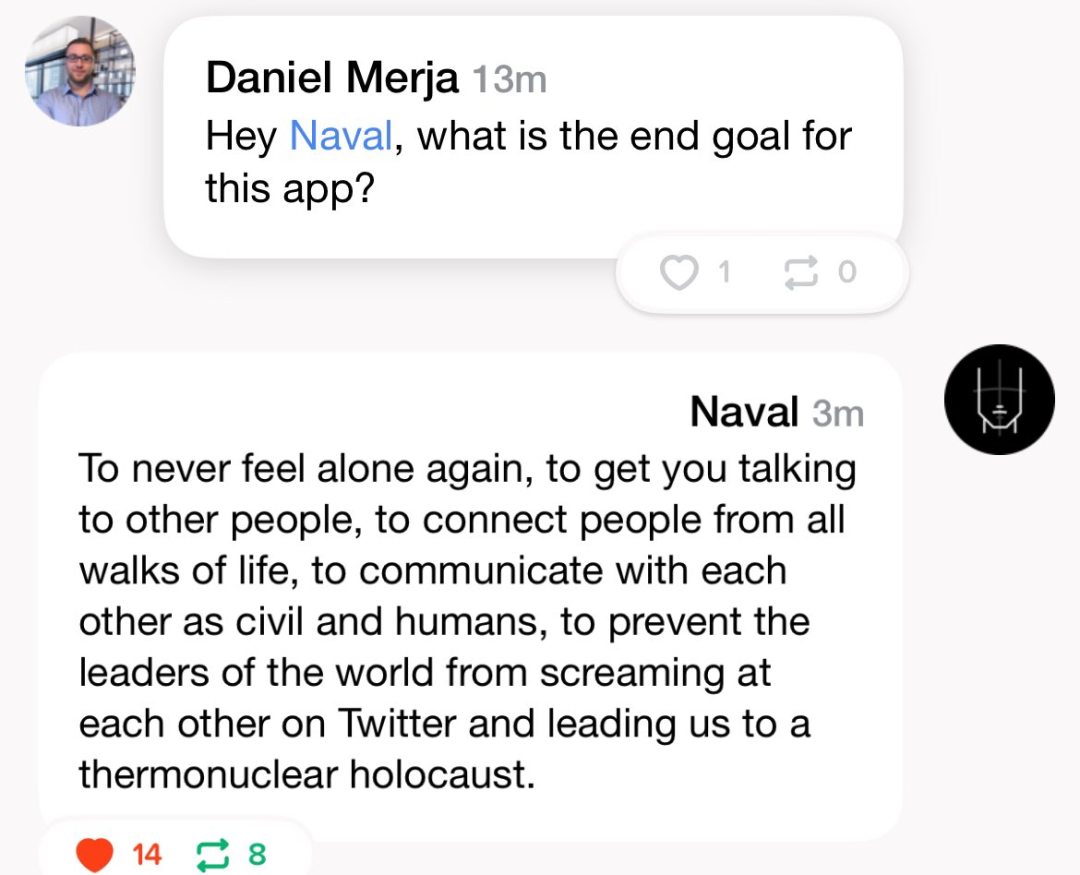Screen dimensions: 1080x875
Task: Show the 14 likes on Naval's reply
Action: click(x=147, y=855)
